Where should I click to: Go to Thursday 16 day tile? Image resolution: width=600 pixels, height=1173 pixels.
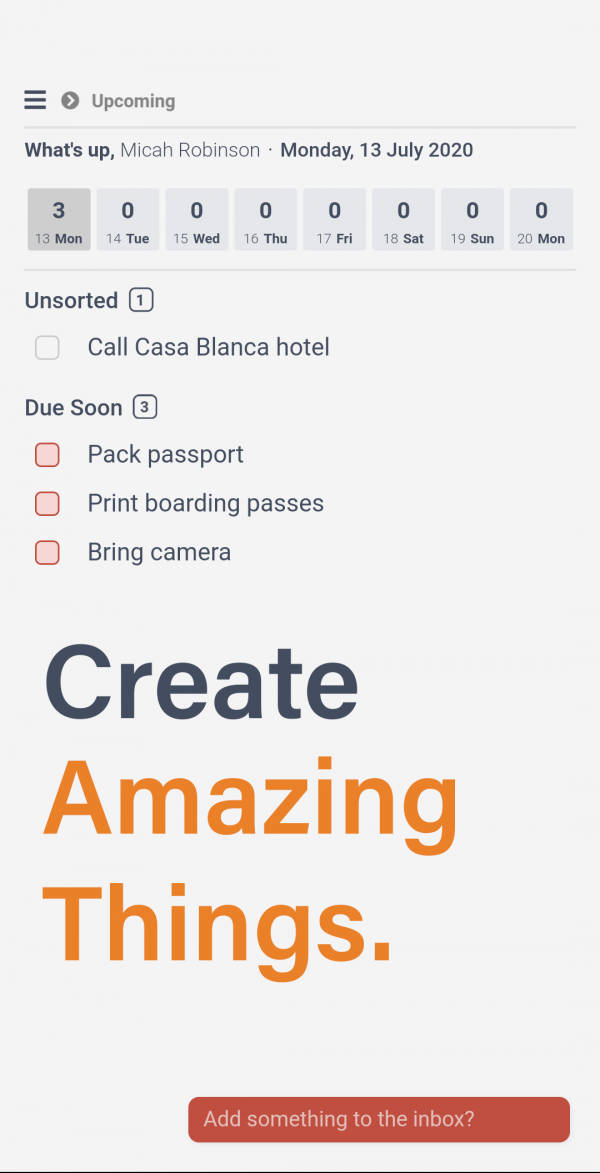266,220
